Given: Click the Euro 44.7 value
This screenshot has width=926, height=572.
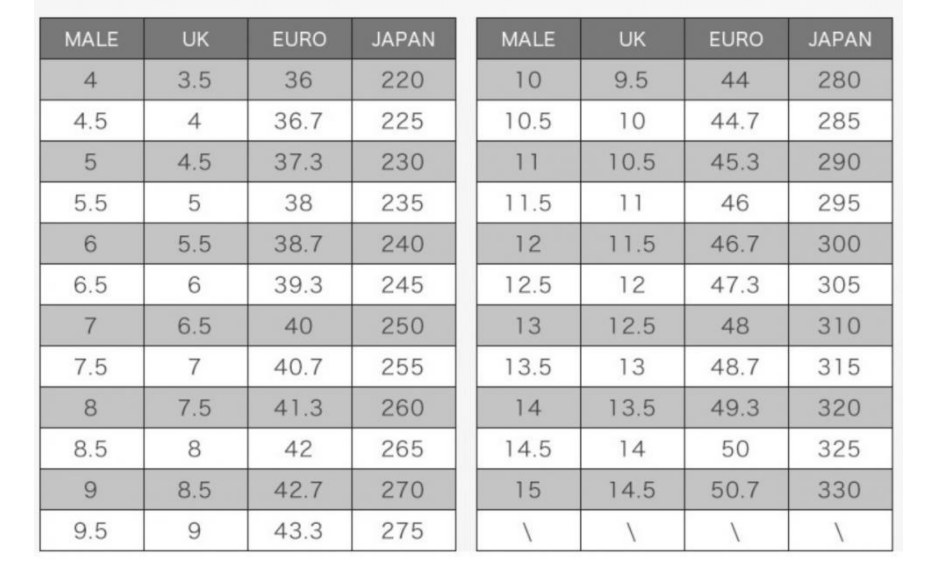Looking at the screenshot, I should coord(735,121).
